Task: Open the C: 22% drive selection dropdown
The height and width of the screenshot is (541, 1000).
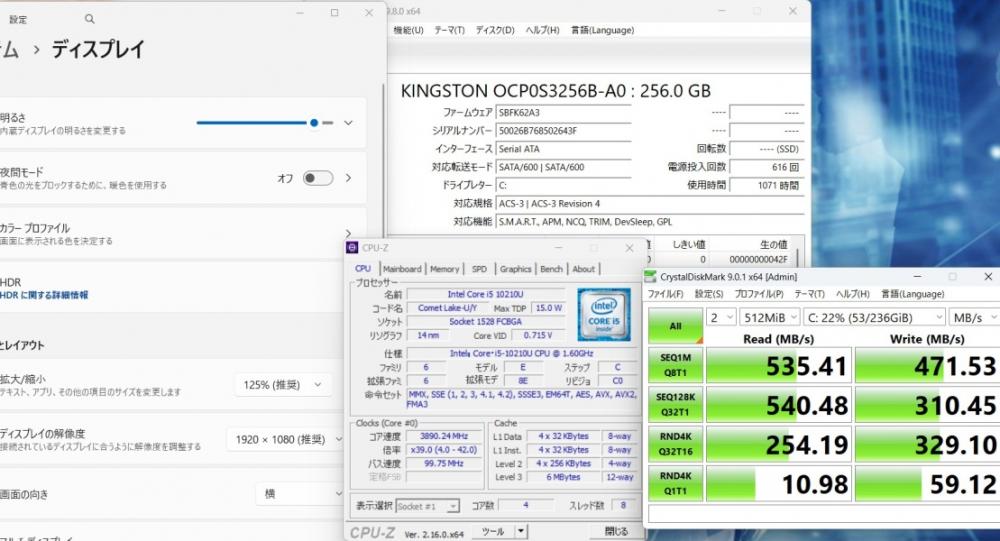Action: tap(874, 317)
